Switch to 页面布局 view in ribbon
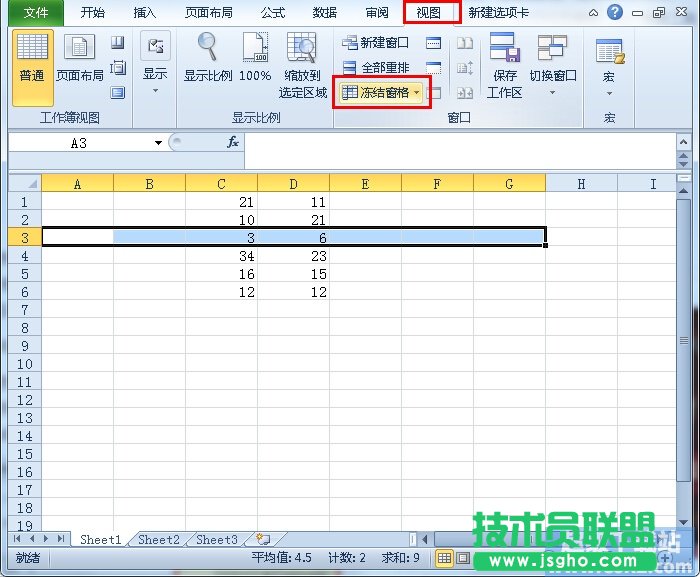Viewport: 700px width, 577px height. (79, 58)
